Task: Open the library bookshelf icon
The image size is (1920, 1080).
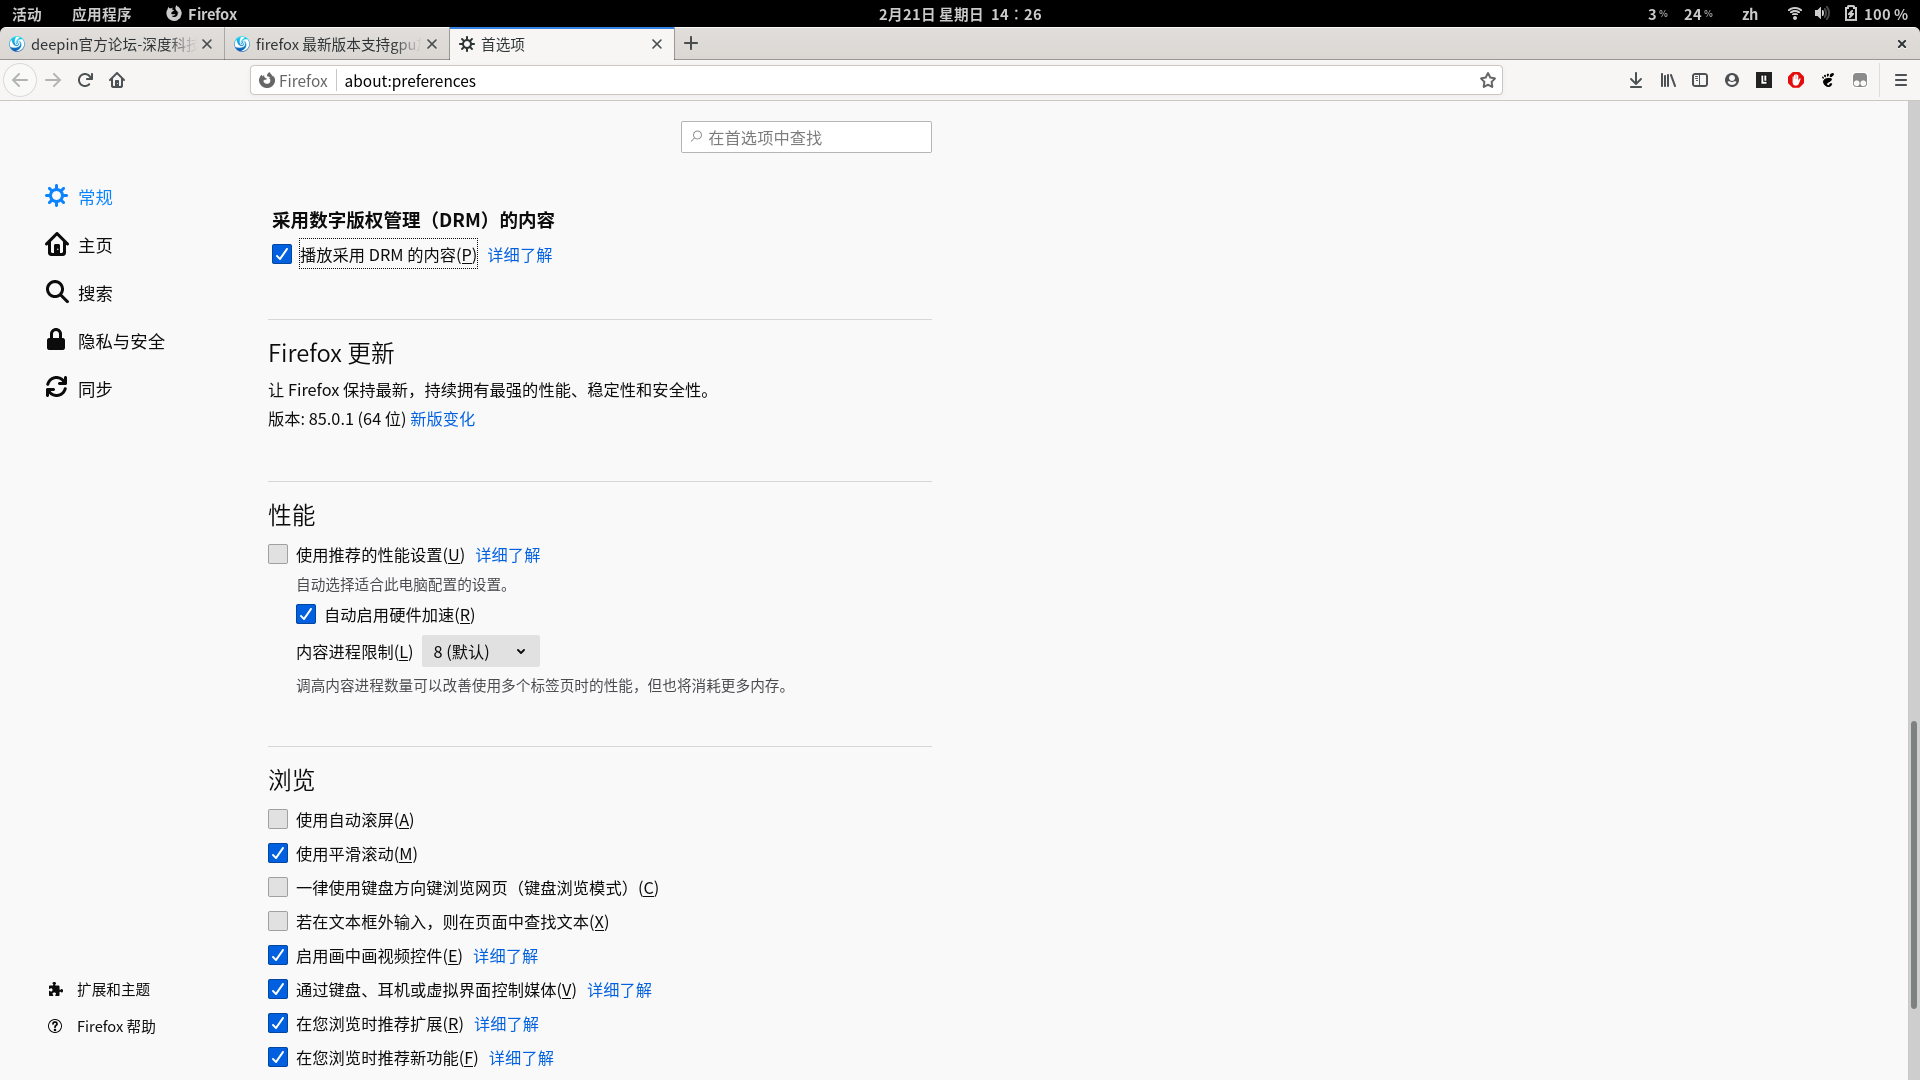Action: point(1667,80)
